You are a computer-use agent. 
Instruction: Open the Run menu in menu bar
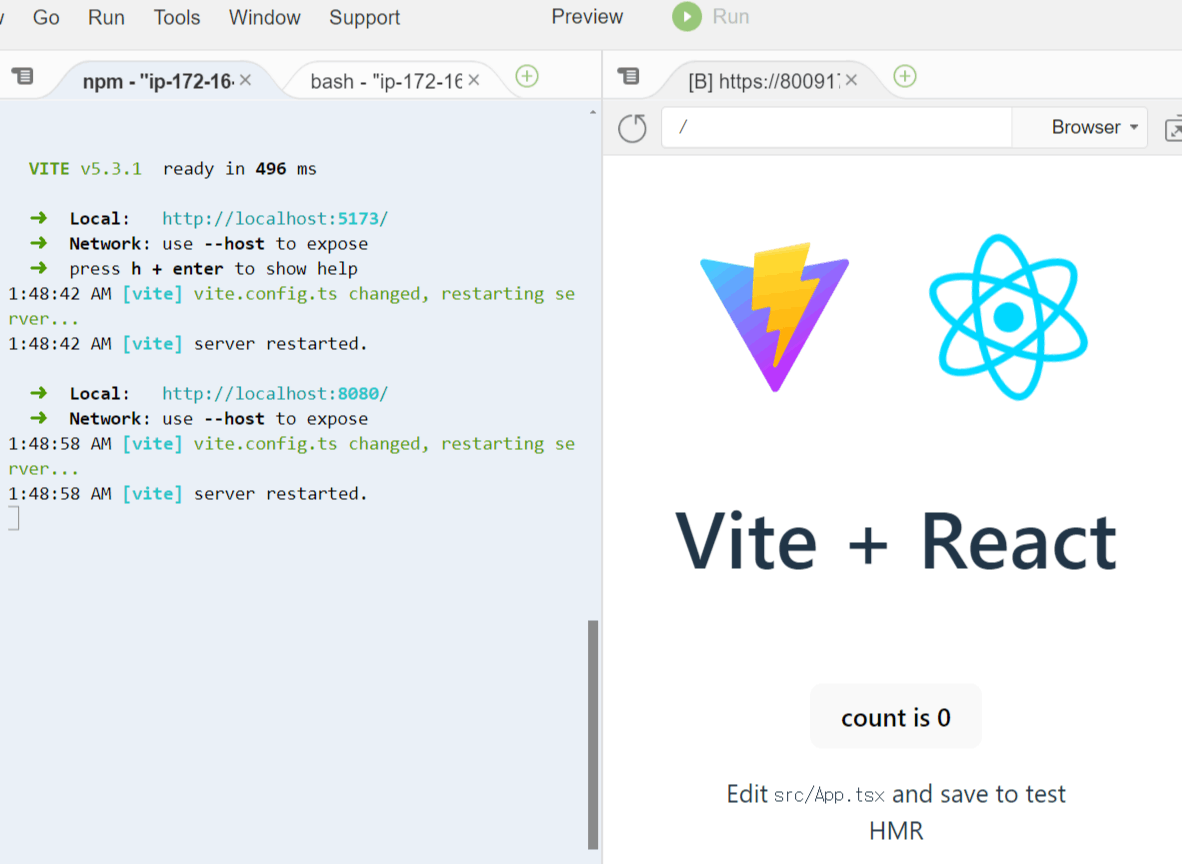[106, 17]
